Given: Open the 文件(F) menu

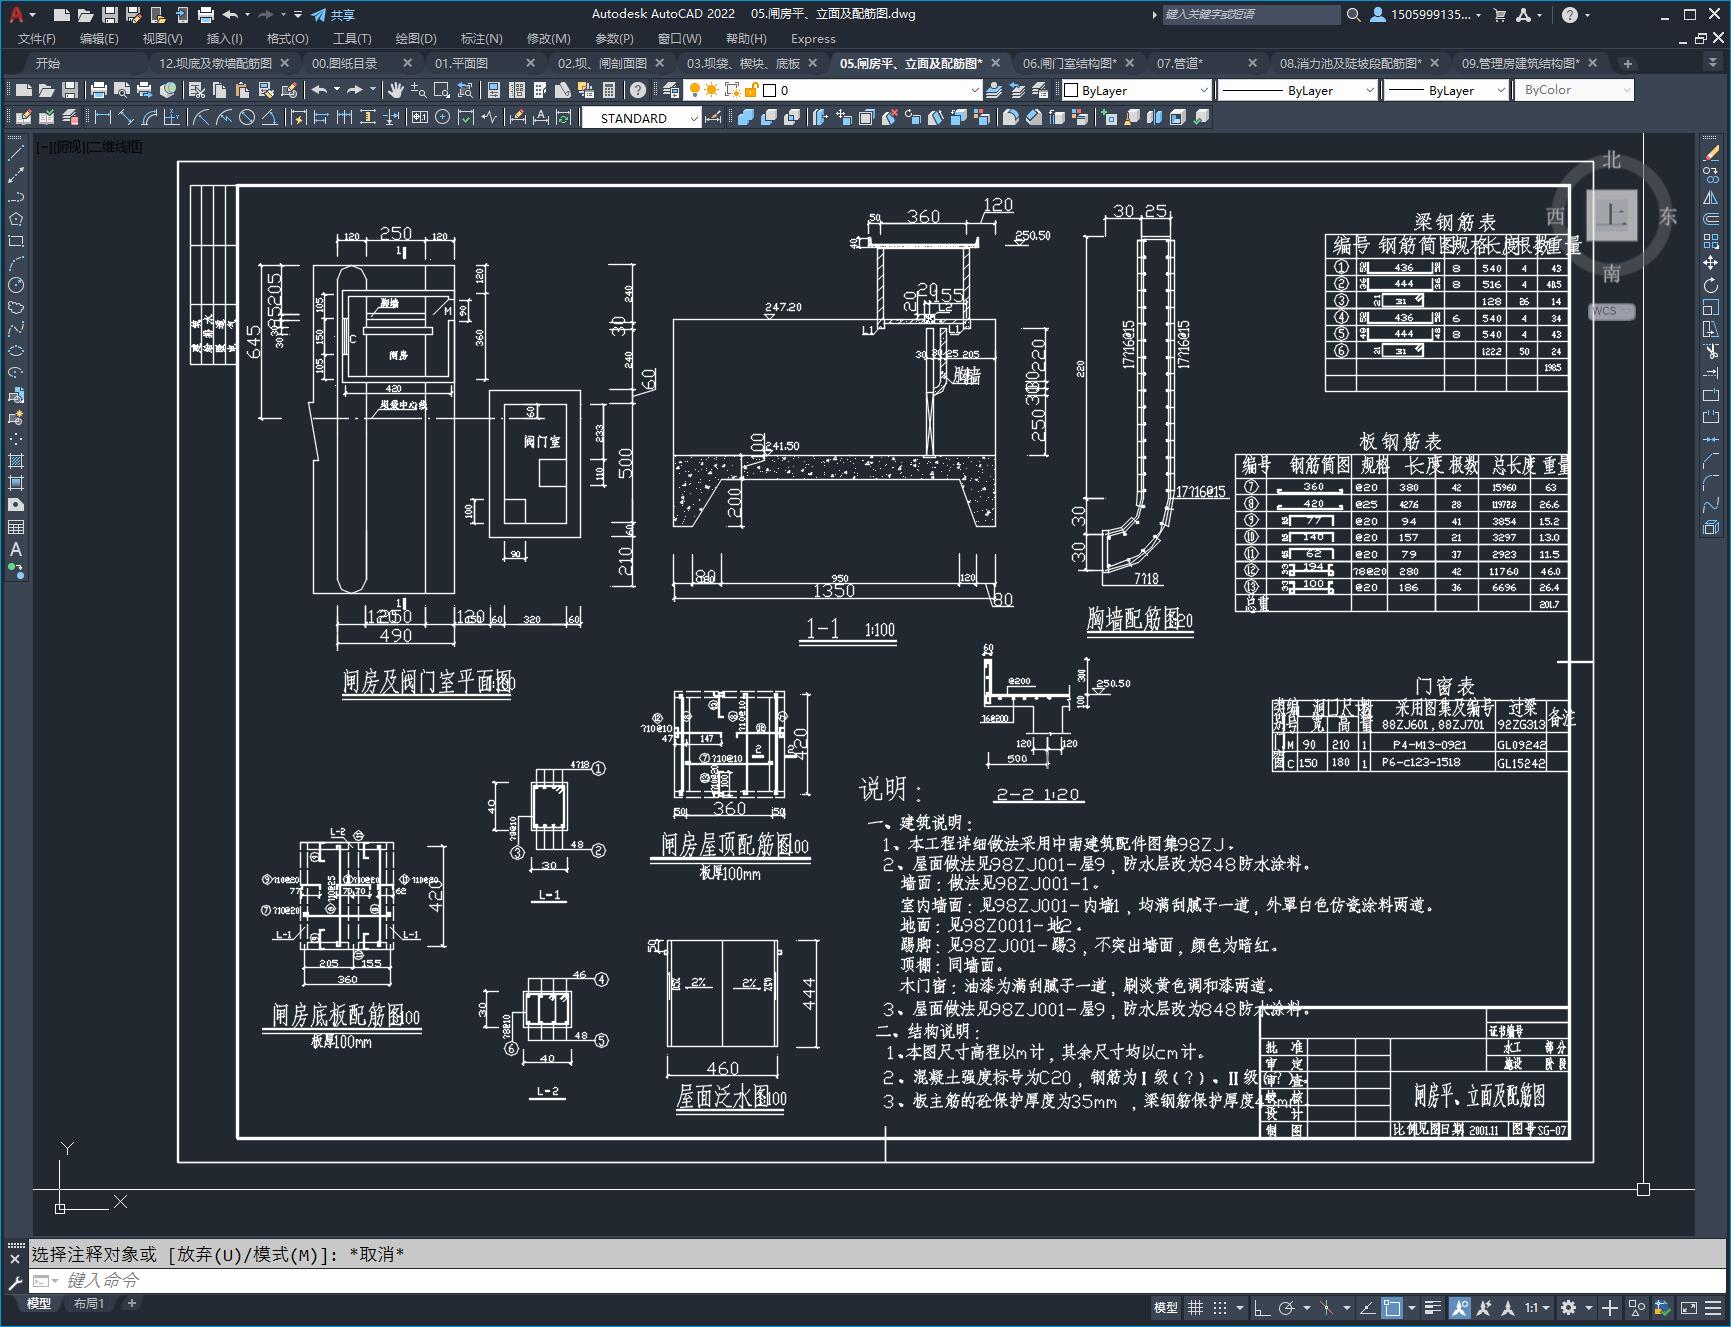Looking at the screenshot, I should click(37, 38).
